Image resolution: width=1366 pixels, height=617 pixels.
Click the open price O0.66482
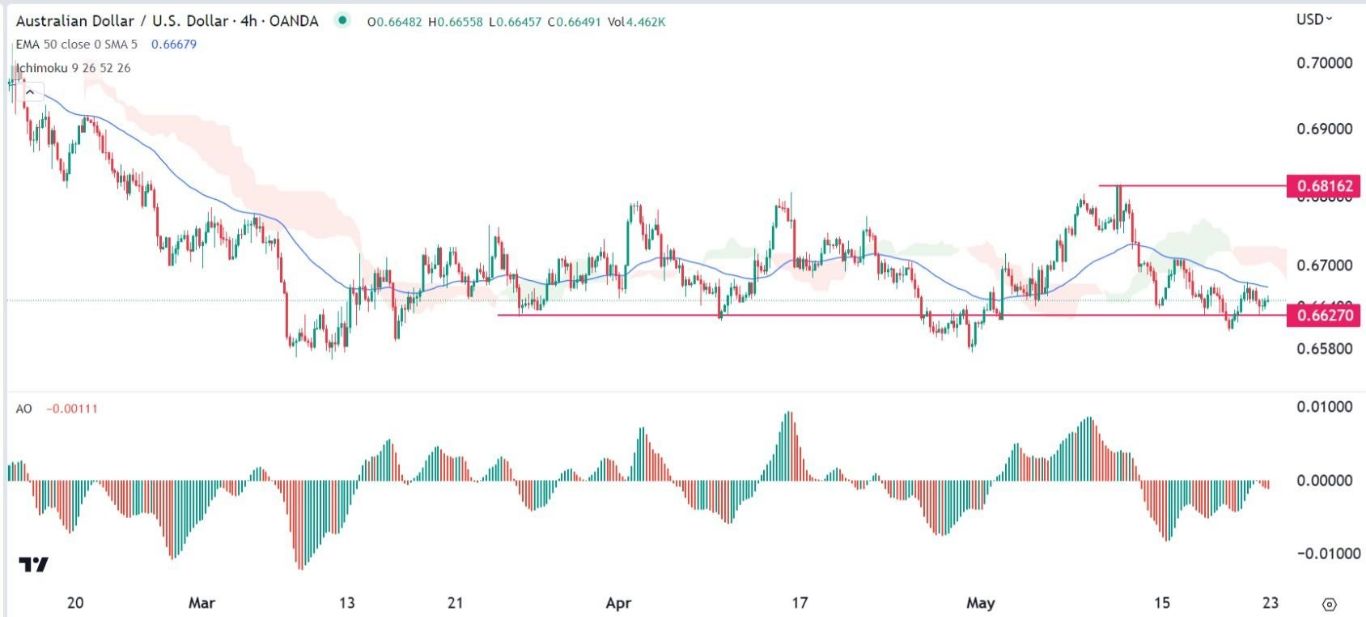[x=392, y=21]
